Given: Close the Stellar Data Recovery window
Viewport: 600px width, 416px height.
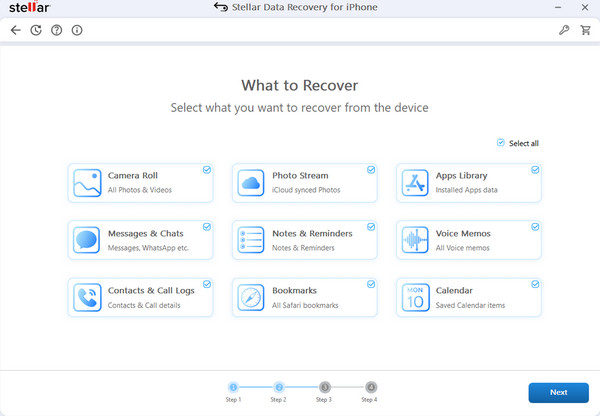Looking at the screenshot, I should click(x=585, y=7).
